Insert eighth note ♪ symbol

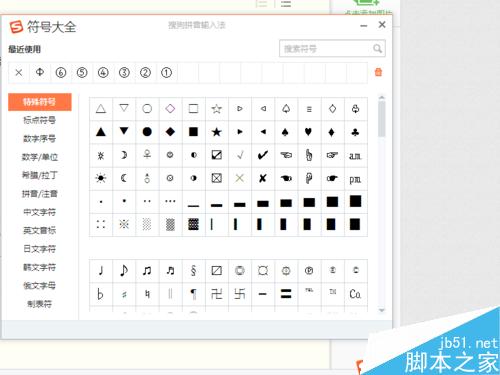[x=124, y=271]
